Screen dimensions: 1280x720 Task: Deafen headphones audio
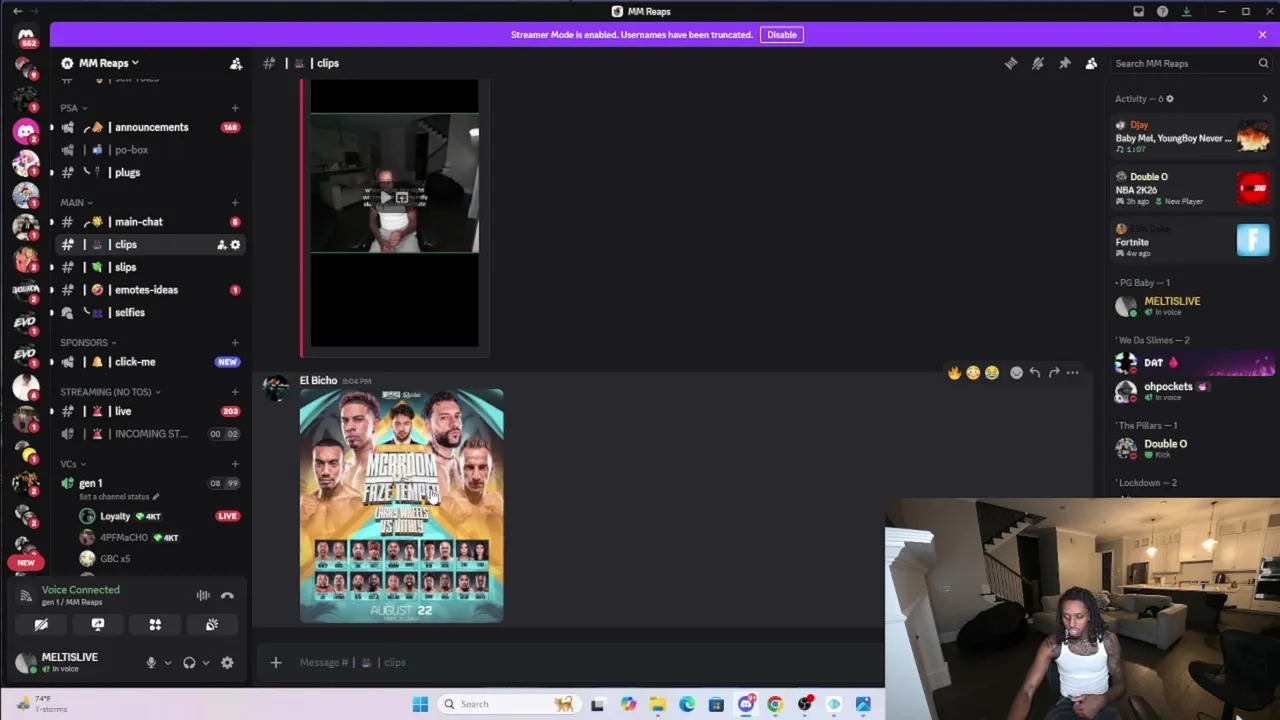(x=189, y=662)
